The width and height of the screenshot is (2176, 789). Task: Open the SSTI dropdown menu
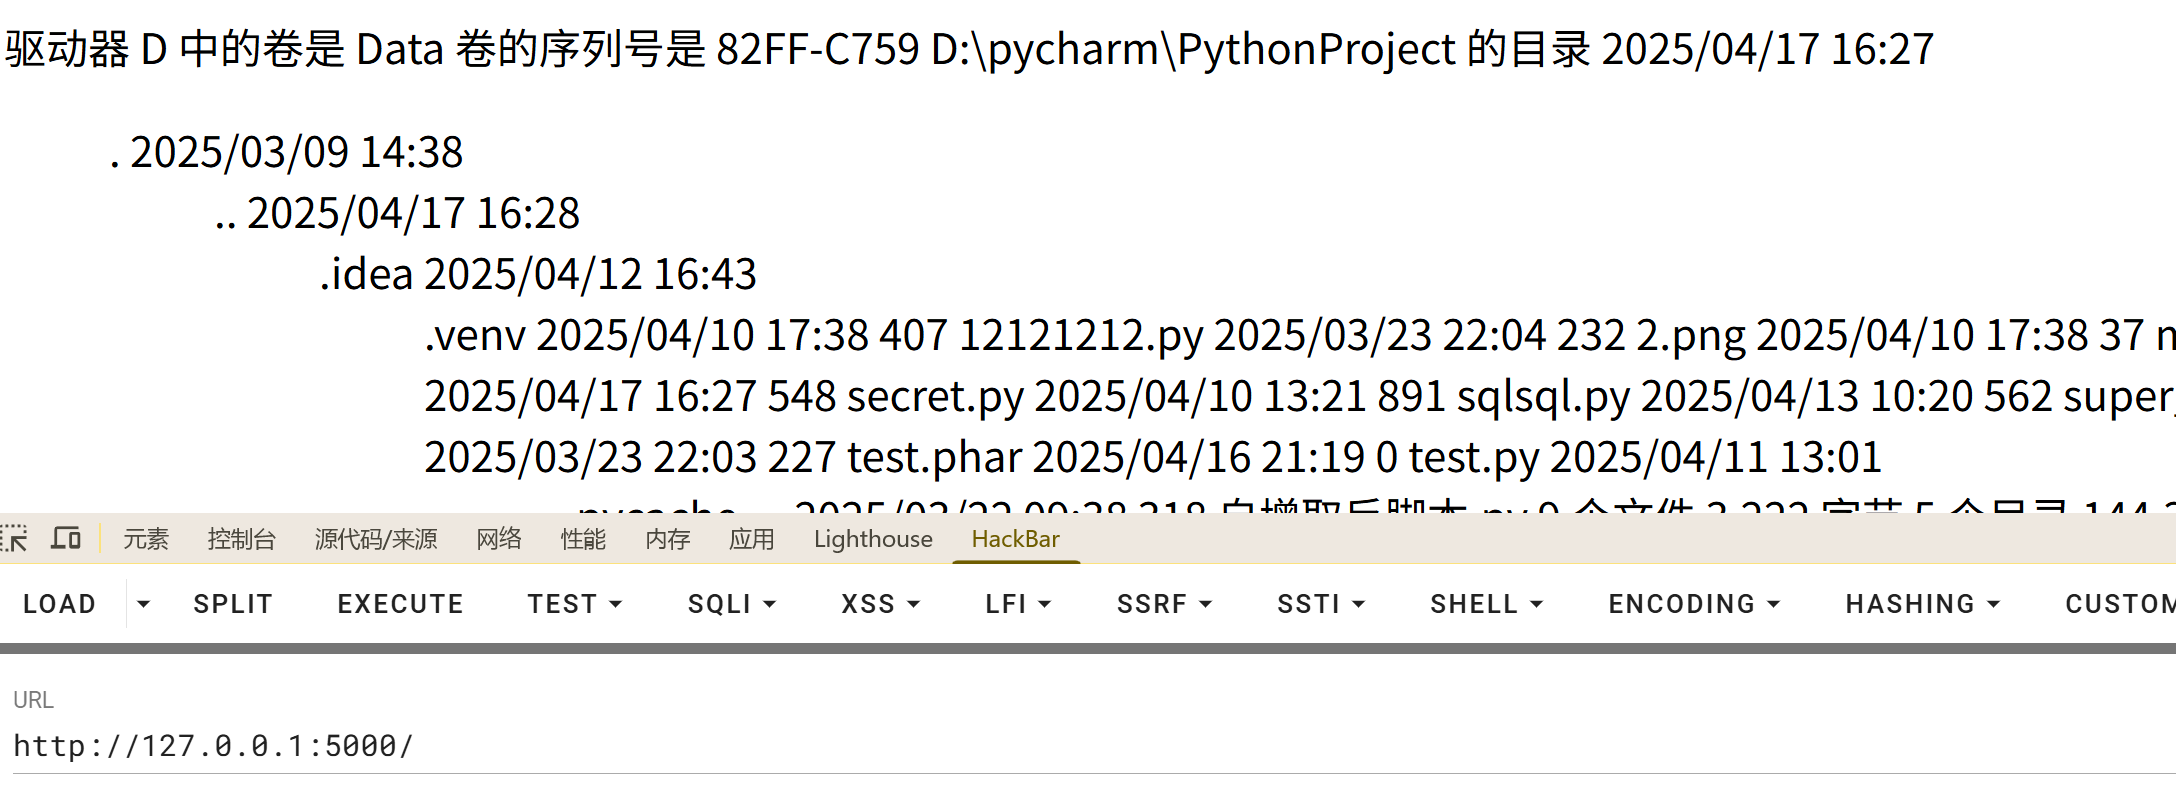point(1321,604)
